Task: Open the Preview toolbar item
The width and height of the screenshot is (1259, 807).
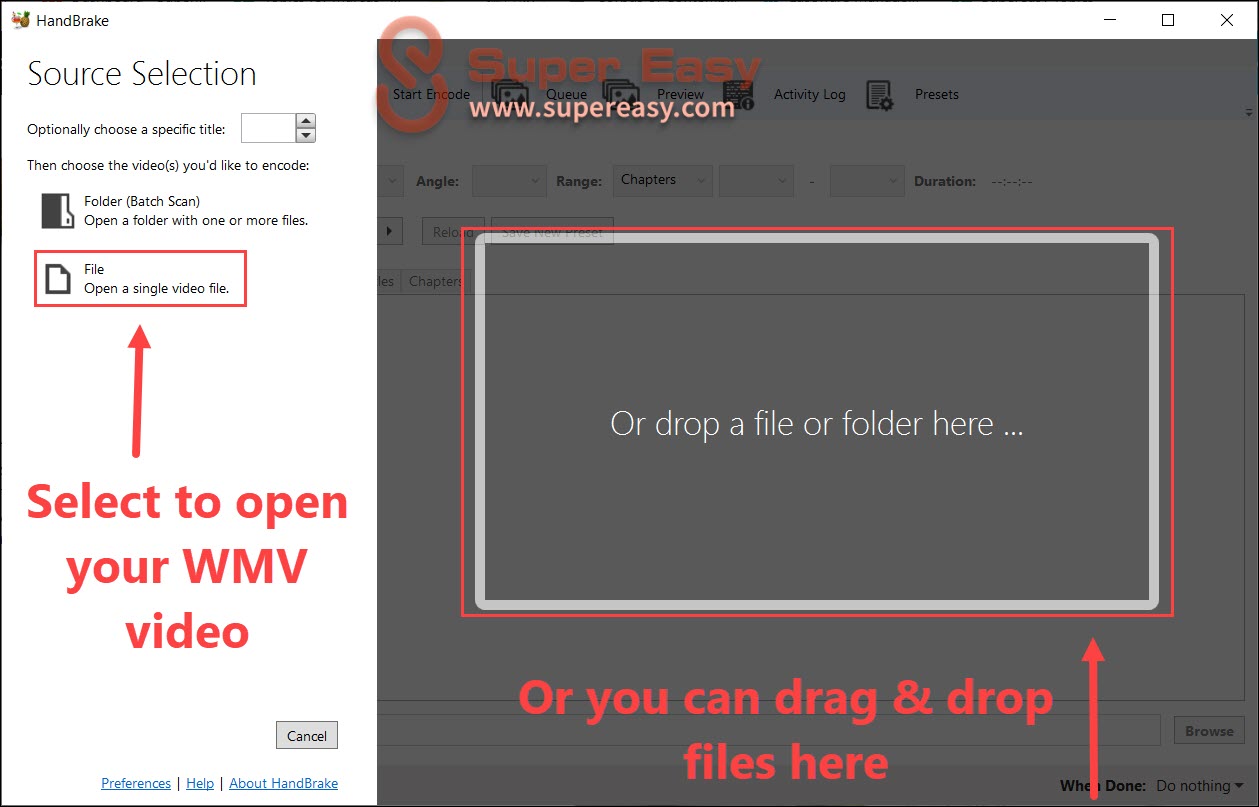Action: click(x=680, y=94)
